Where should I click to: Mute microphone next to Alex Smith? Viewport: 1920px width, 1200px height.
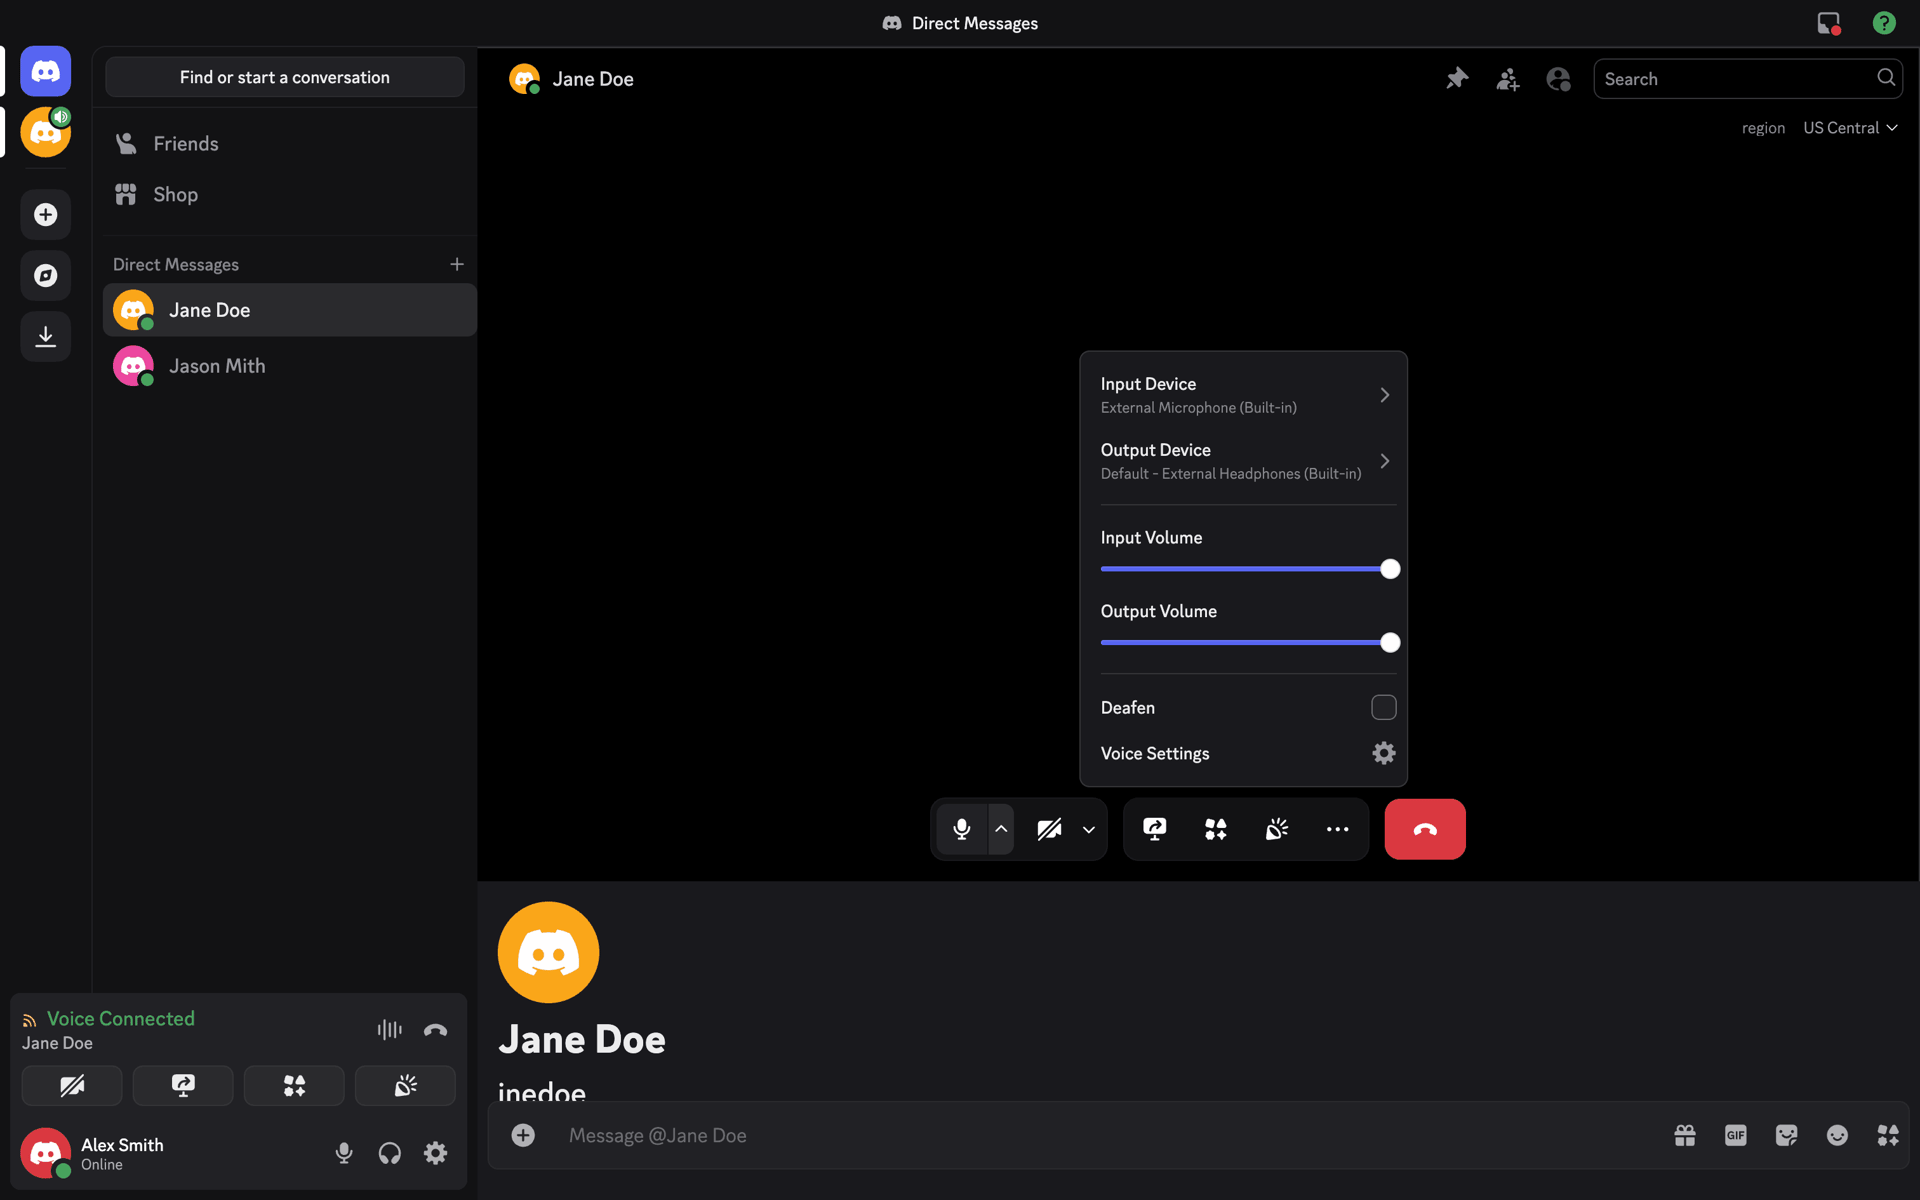coord(344,1153)
